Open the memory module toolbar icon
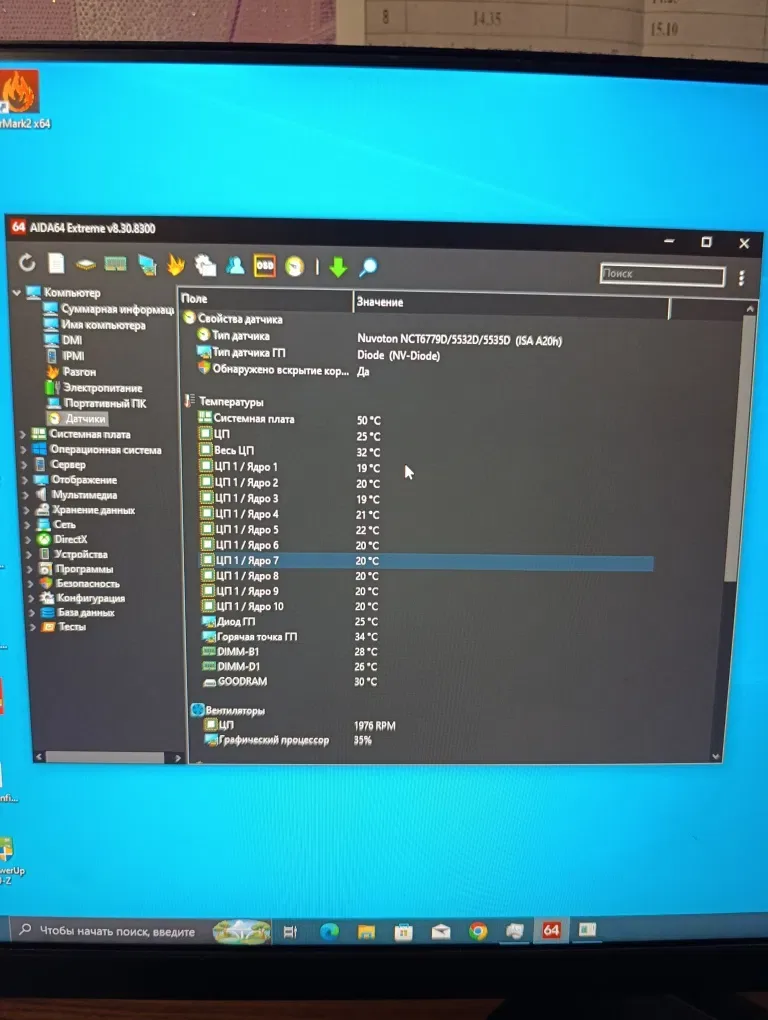Image resolution: width=768 pixels, height=1020 pixels. point(116,264)
